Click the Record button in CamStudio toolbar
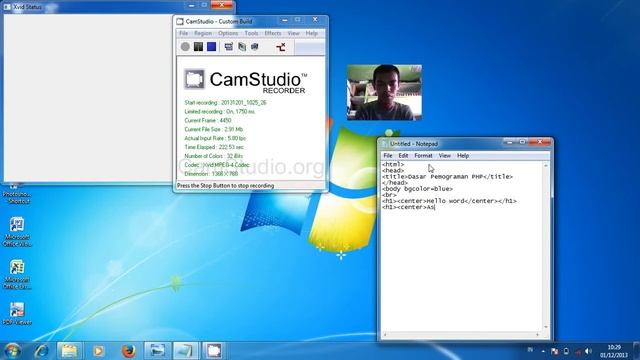 pyautogui.click(x=185, y=47)
